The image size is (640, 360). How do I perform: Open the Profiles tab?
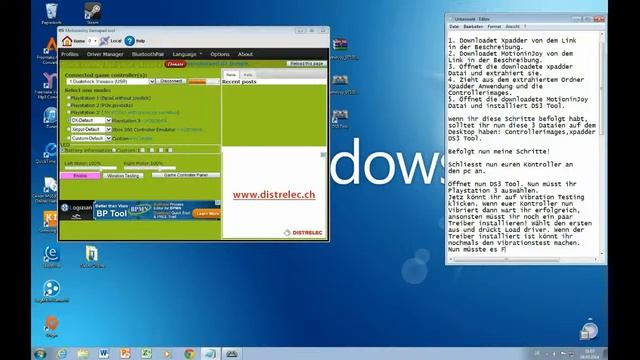(70, 54)
